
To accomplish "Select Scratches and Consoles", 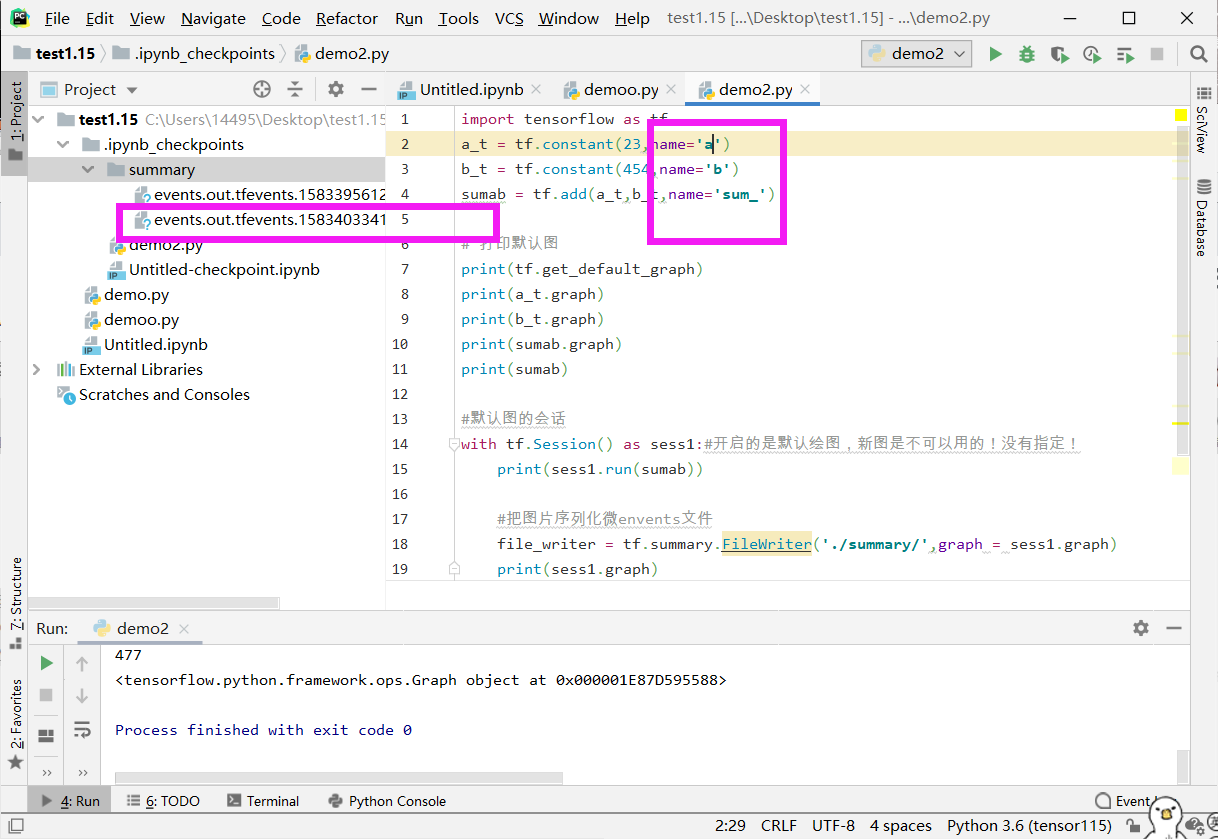I will [153, 394].
